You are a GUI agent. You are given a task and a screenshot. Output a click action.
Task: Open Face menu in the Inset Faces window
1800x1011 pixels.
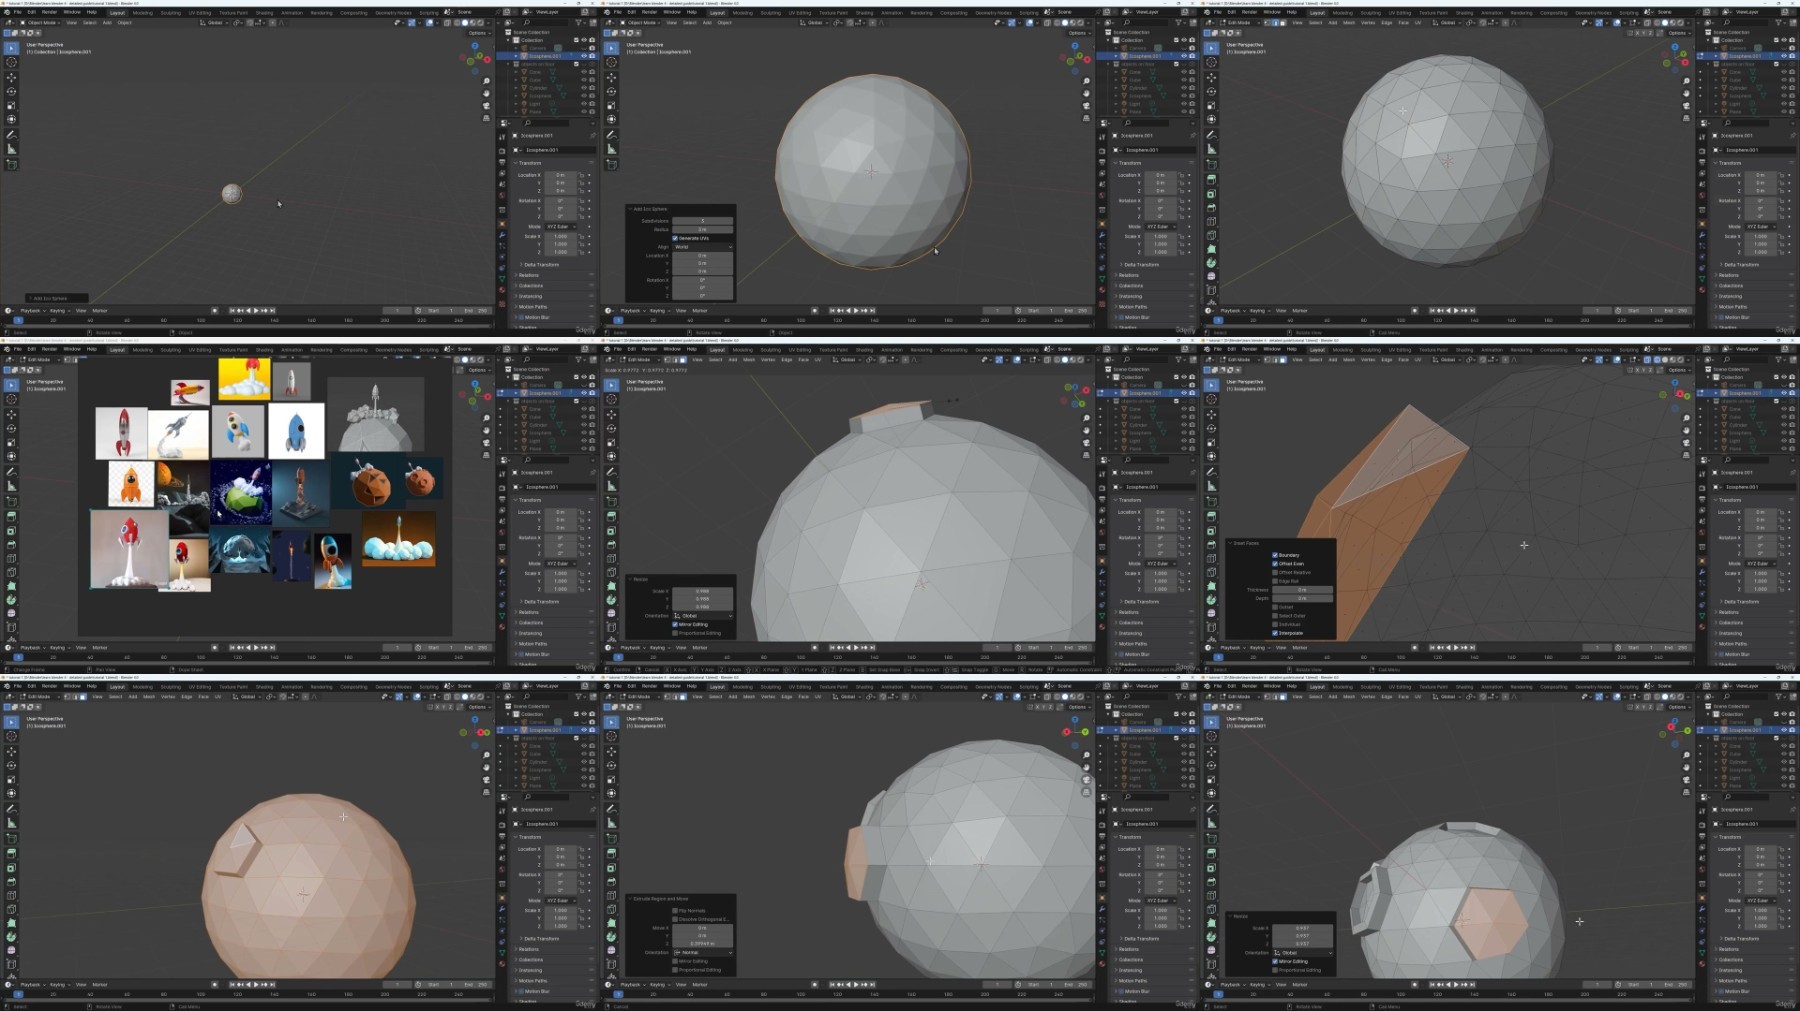1403,360
